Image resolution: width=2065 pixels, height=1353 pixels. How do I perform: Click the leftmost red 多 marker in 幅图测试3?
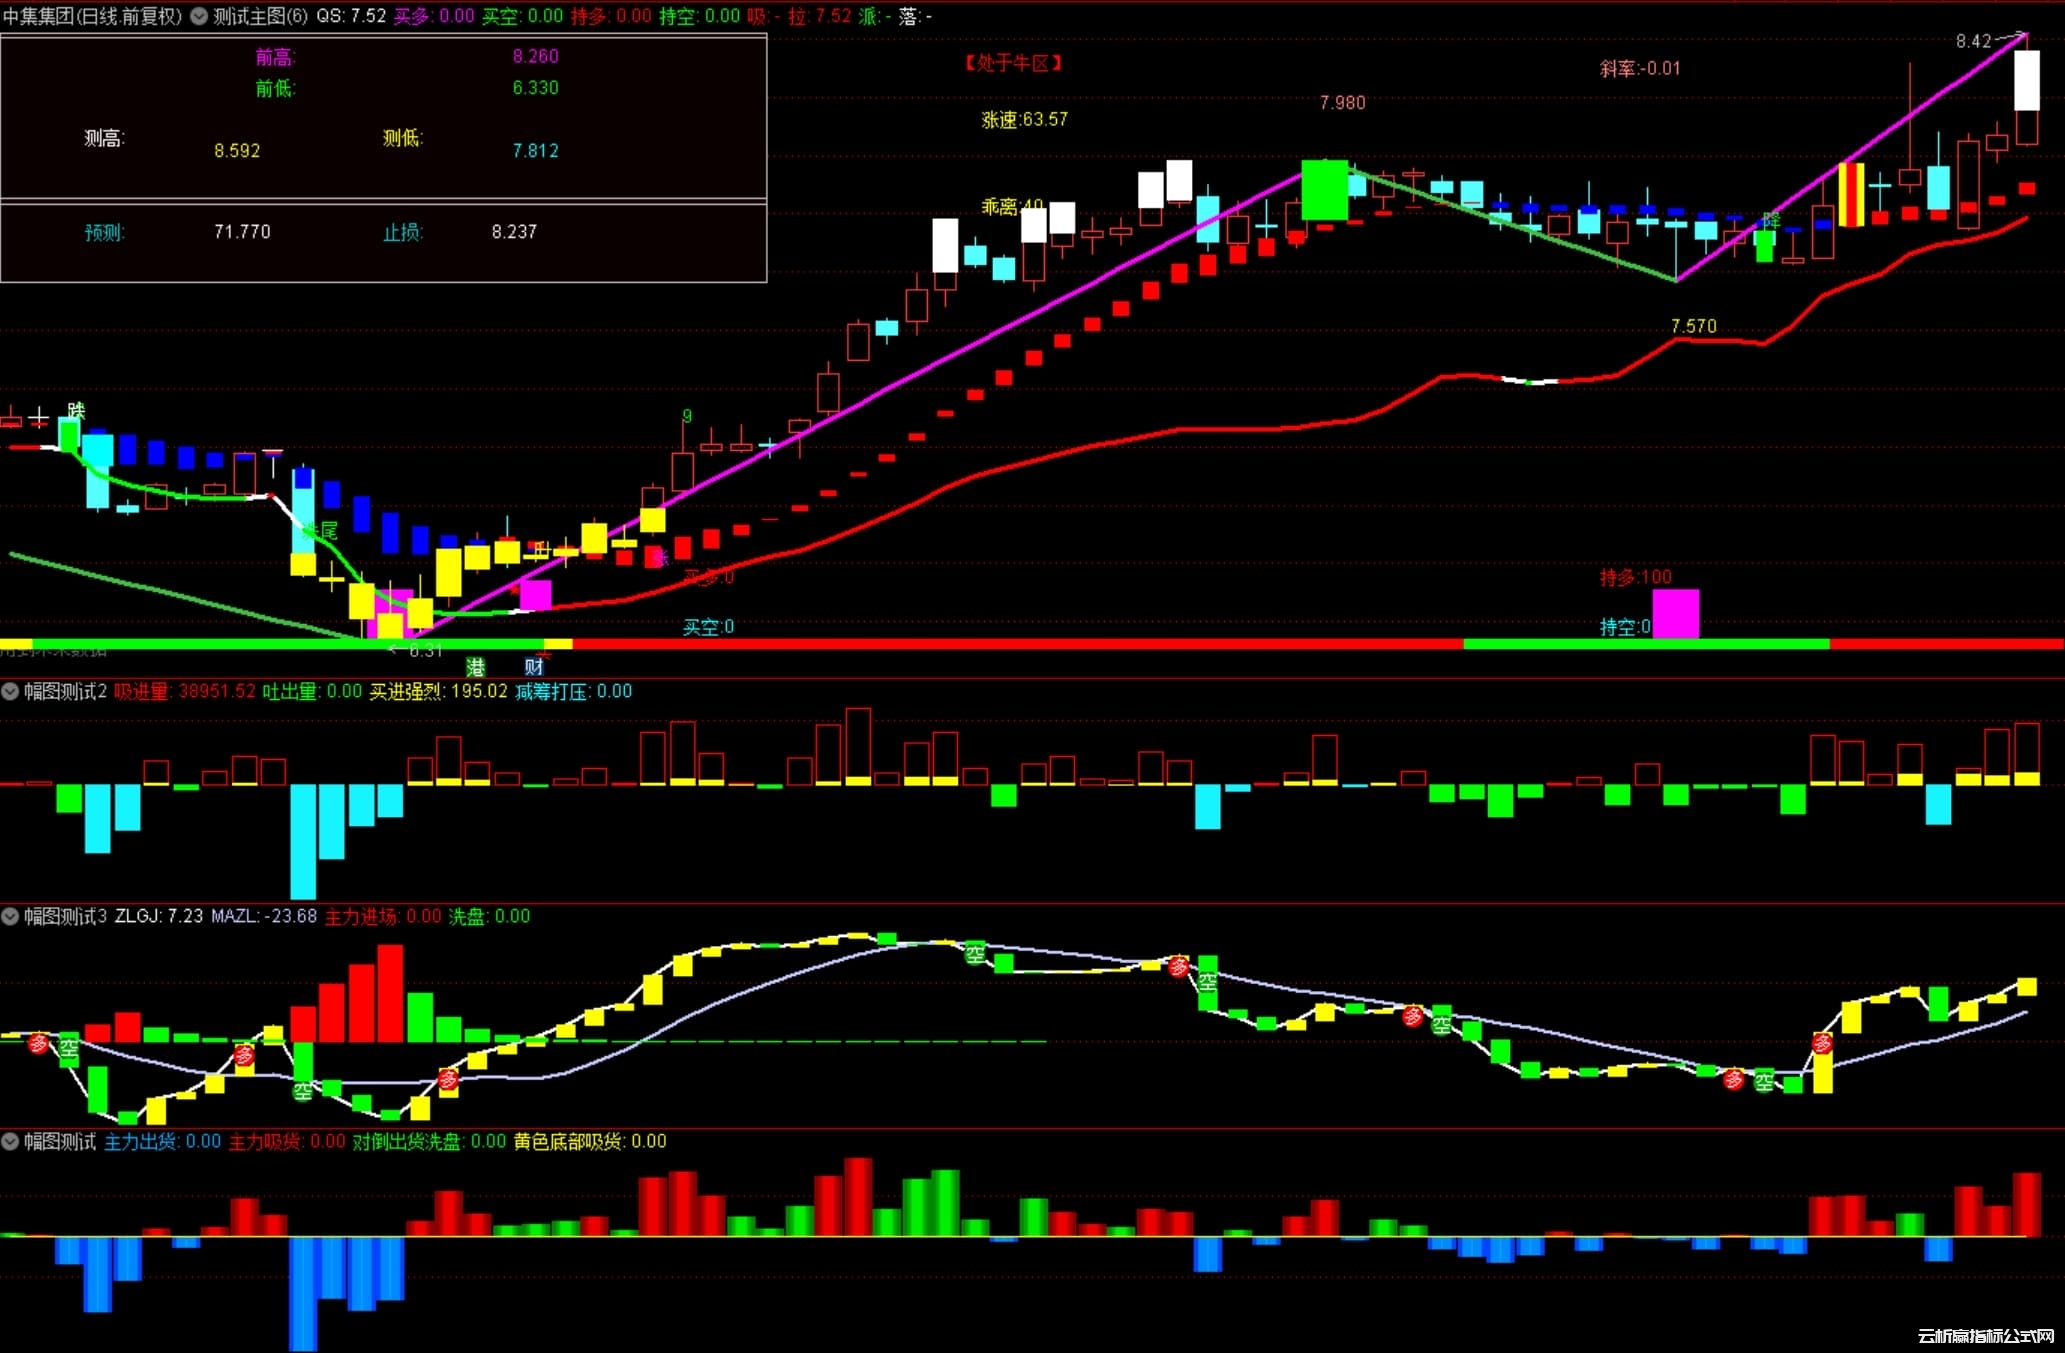point(38,1044)
